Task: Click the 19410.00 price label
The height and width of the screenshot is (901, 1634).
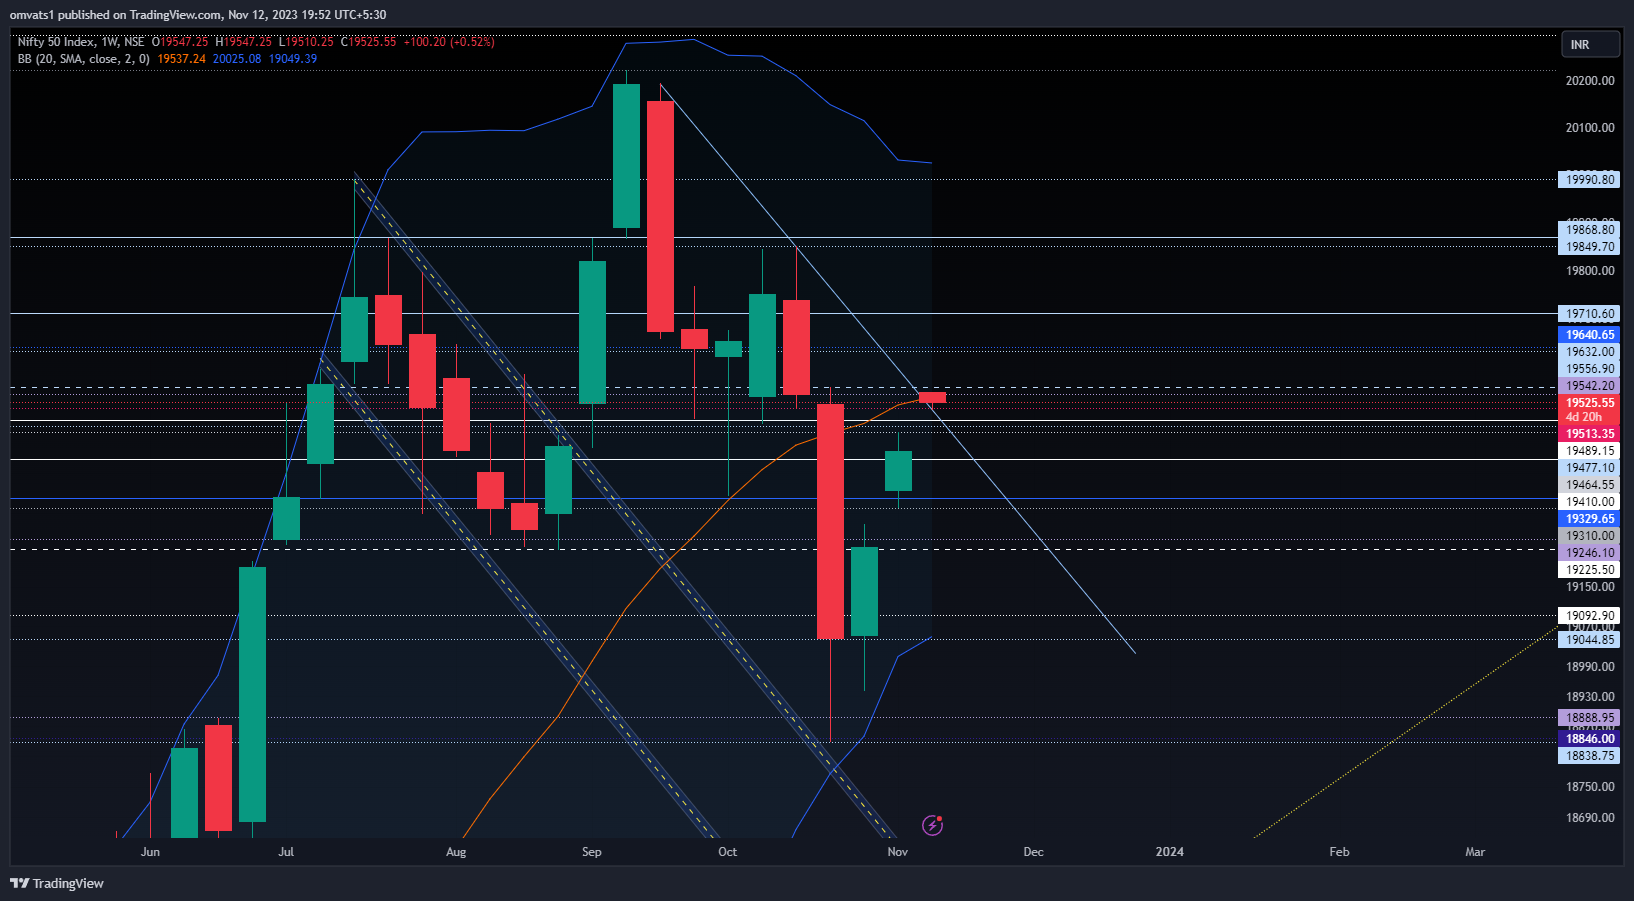Action: [1589, 502]
